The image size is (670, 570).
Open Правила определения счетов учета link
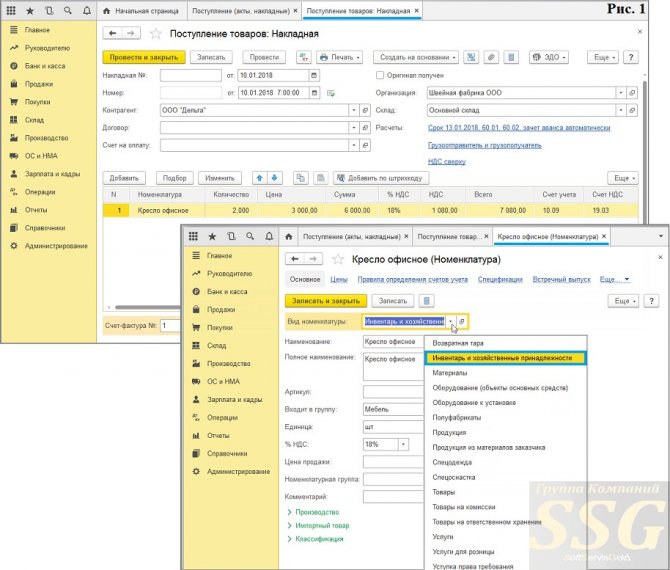pos(412,279)
